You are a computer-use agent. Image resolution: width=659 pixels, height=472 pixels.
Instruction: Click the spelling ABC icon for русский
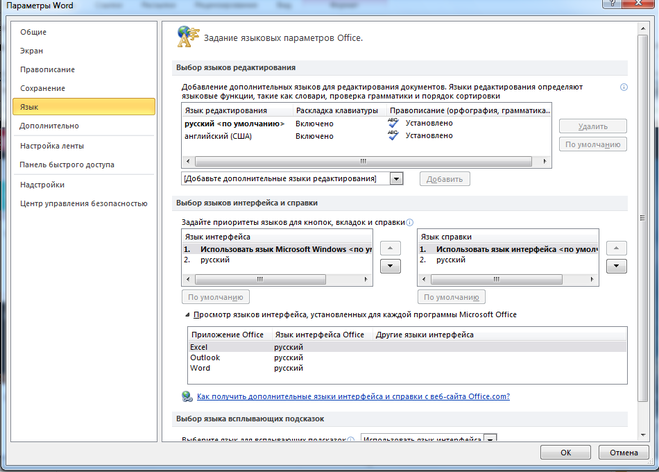pos(393,123)
